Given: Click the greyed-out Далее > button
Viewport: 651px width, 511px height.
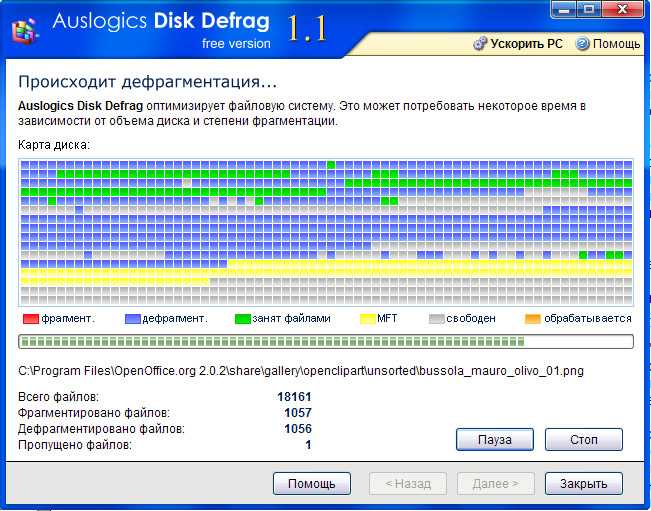Looking at the screenshot, I should coord(495,484).
